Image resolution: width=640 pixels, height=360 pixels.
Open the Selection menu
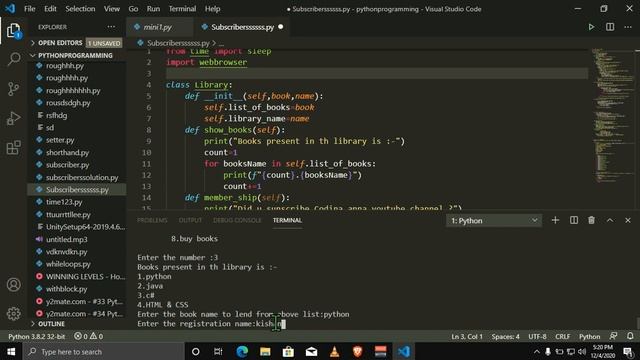80,9
